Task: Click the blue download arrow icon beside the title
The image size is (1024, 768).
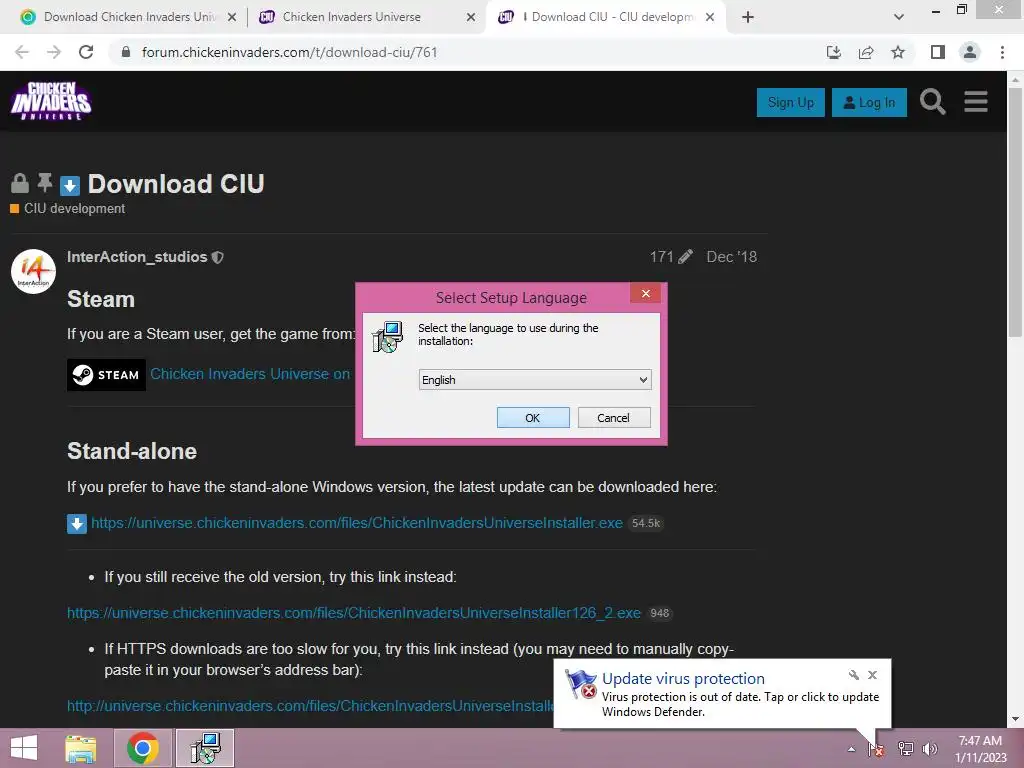Action: tap(70, 185)
